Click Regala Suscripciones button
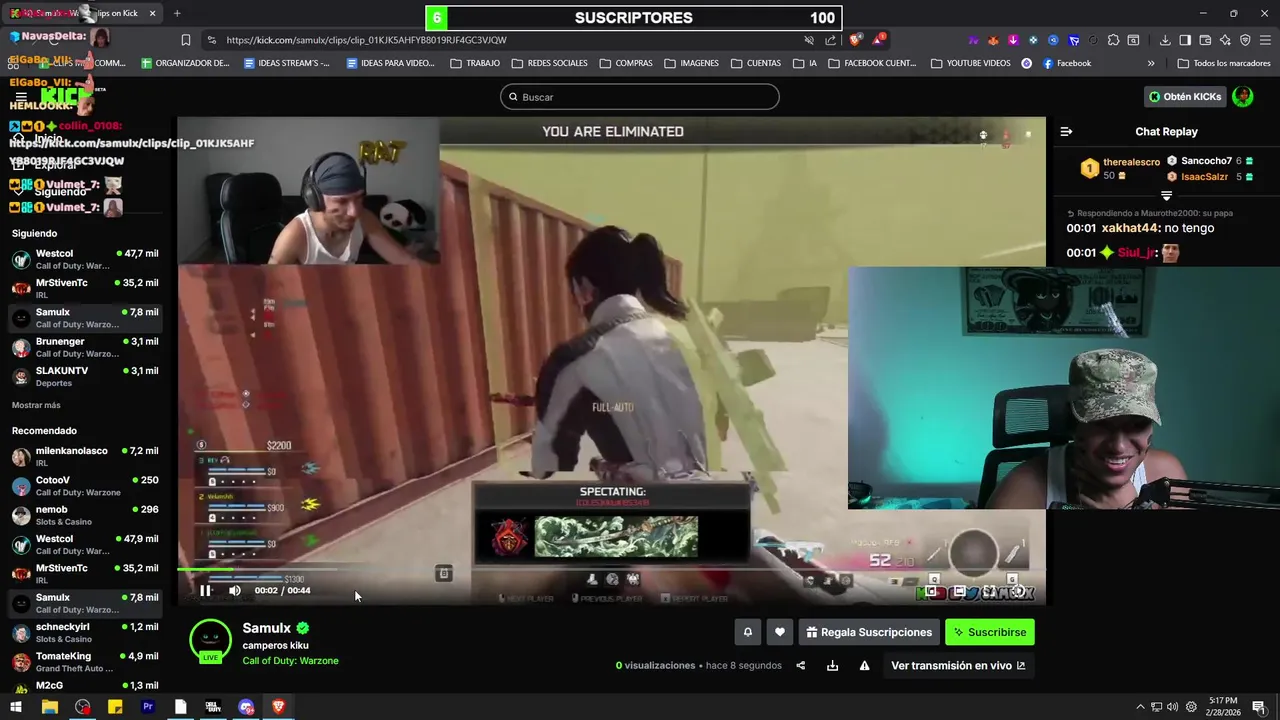The image size is (1280, 720). click(869, 632)
